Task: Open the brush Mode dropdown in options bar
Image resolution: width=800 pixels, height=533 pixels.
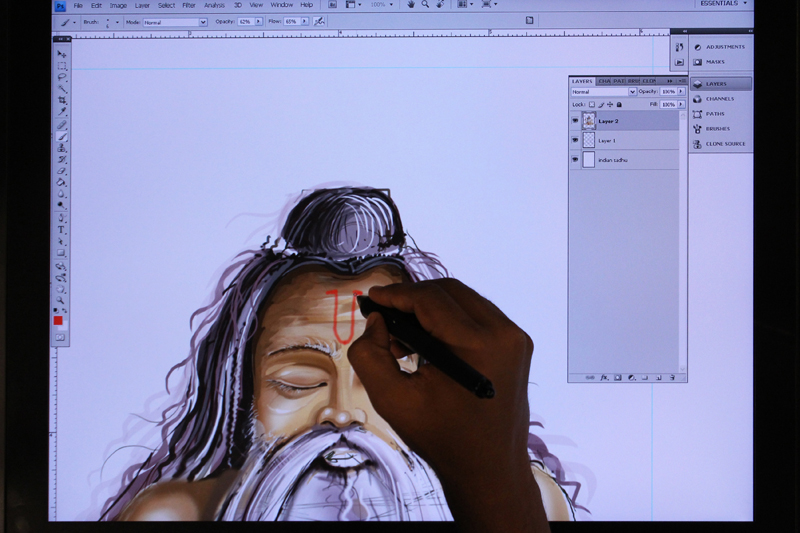Action: click(174, 21)
